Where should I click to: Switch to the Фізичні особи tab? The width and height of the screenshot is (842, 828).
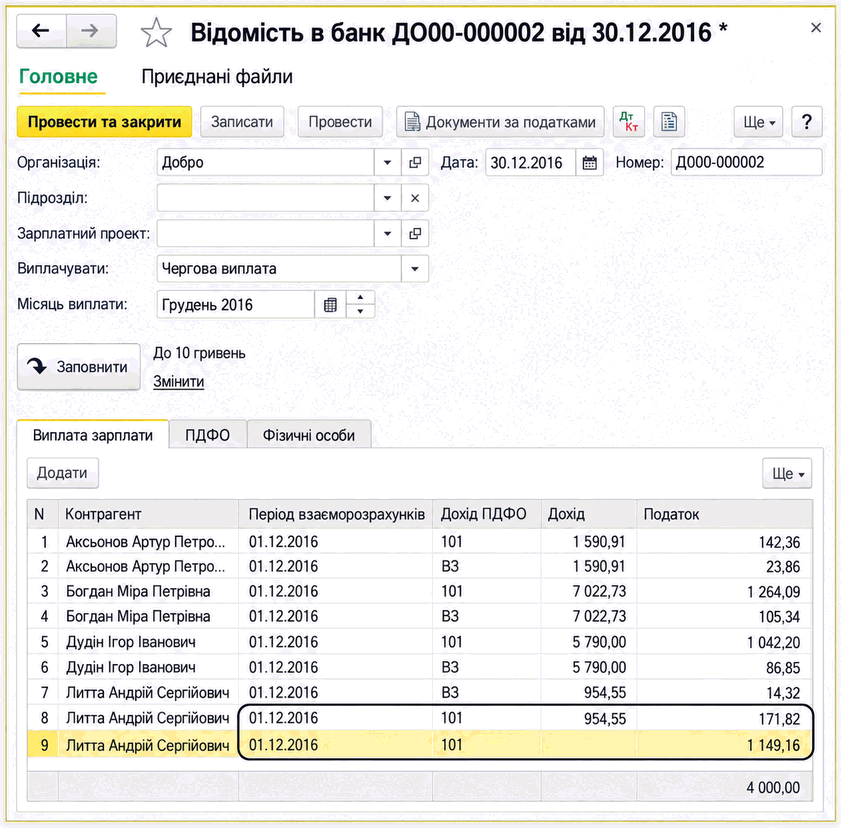309,435
